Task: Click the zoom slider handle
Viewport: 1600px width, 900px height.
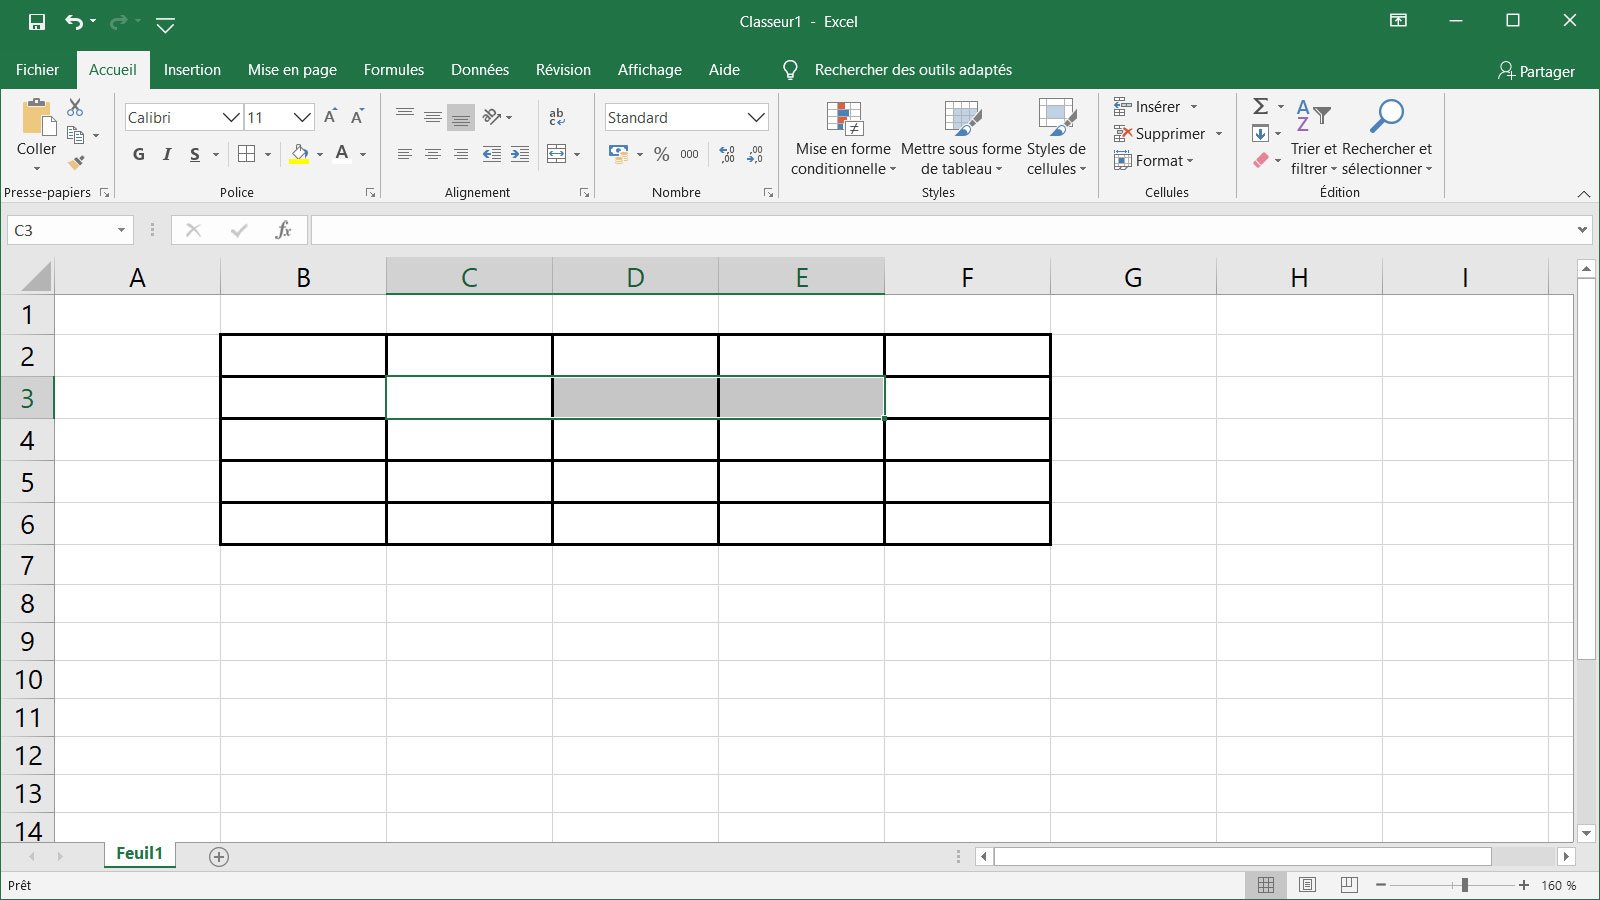Action: point(1464,885)
